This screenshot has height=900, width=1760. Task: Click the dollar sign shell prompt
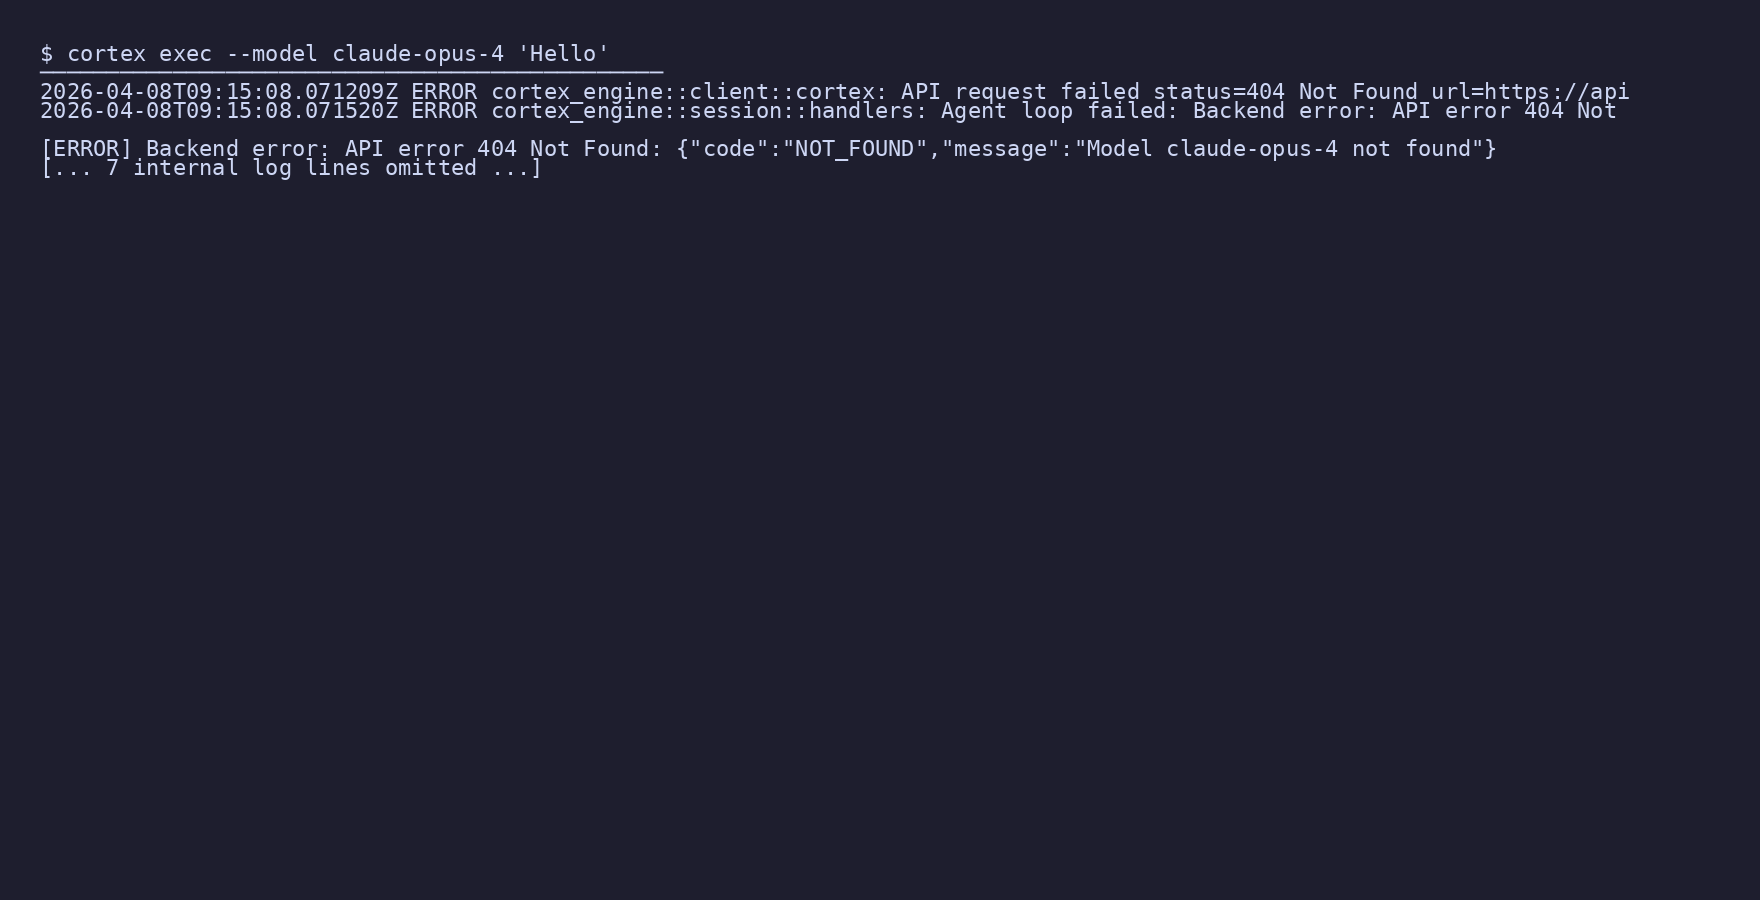[46, 54]
